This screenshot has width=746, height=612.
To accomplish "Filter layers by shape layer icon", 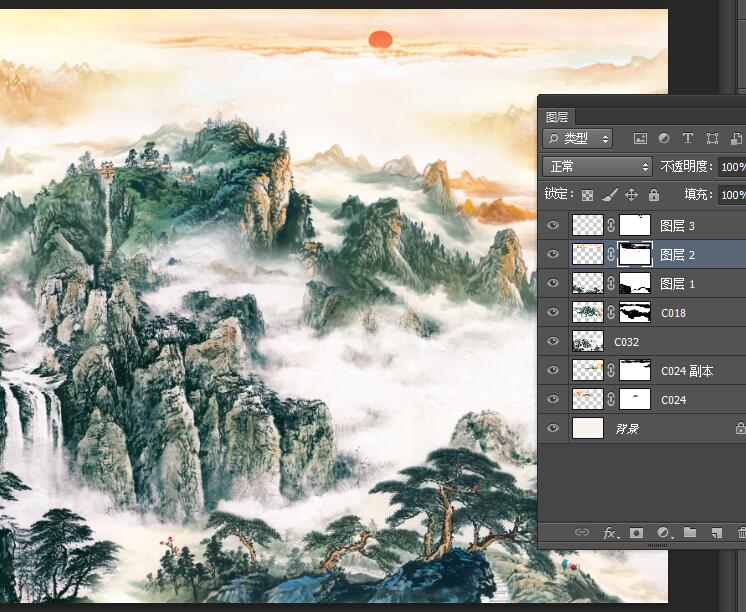I will [x=712, y=138].
